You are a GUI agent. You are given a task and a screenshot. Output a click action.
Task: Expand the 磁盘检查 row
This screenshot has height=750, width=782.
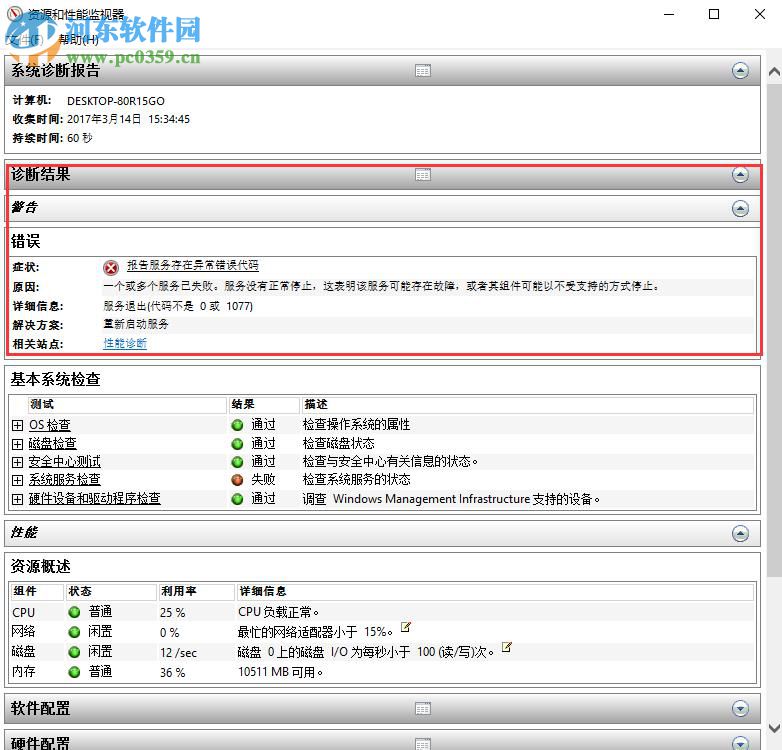pyautogui.click(x=17, y=444)
